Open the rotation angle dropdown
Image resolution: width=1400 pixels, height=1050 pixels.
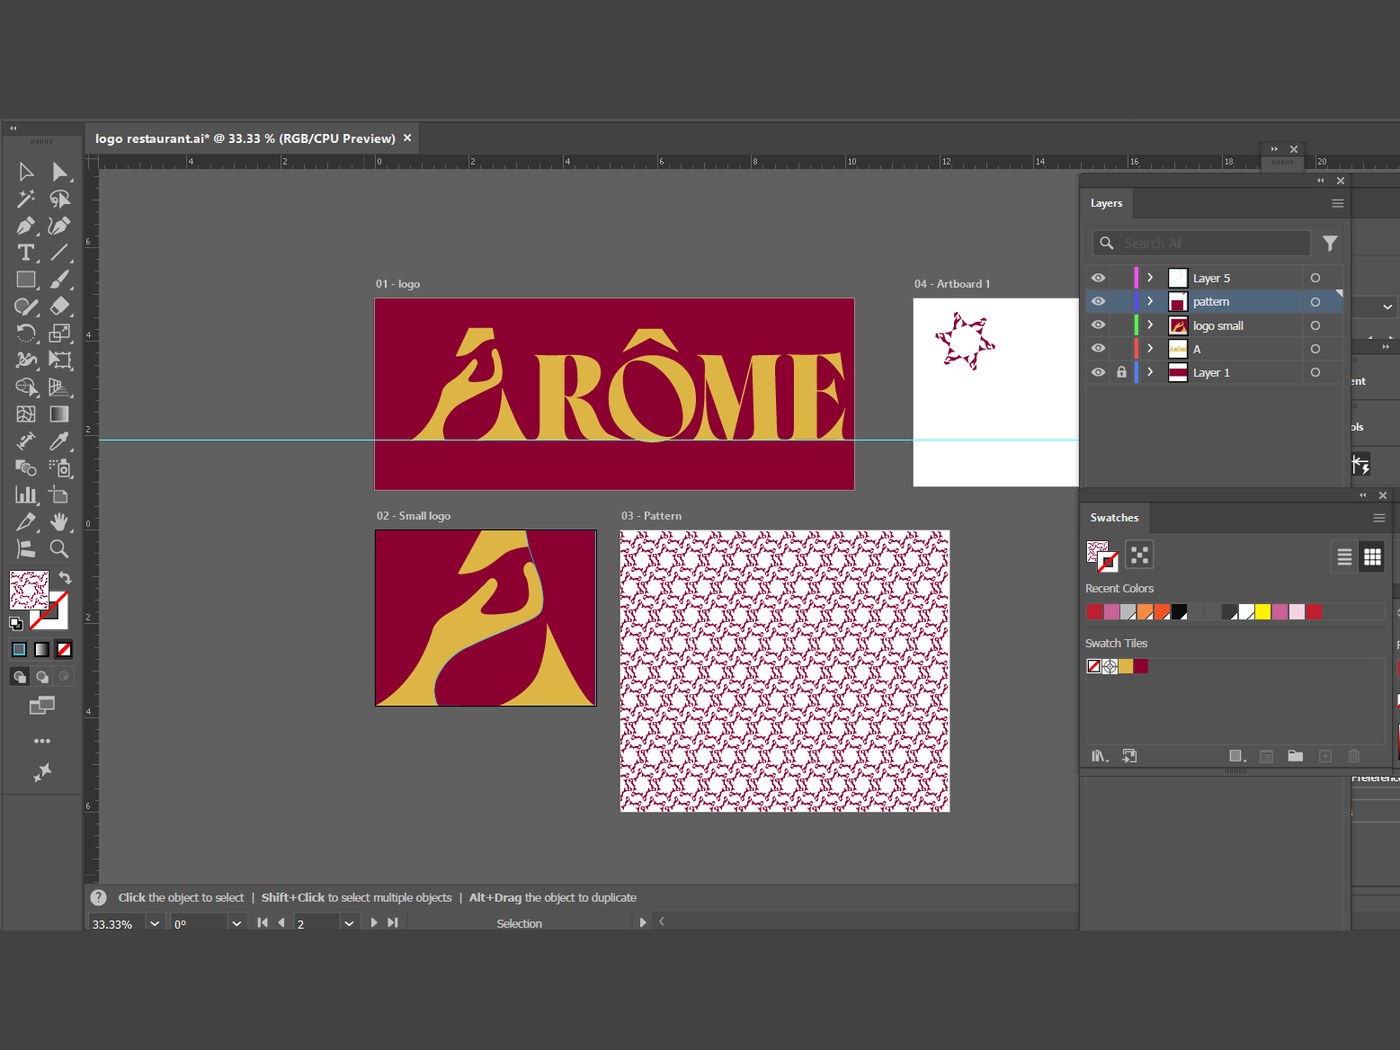point(236,924)
